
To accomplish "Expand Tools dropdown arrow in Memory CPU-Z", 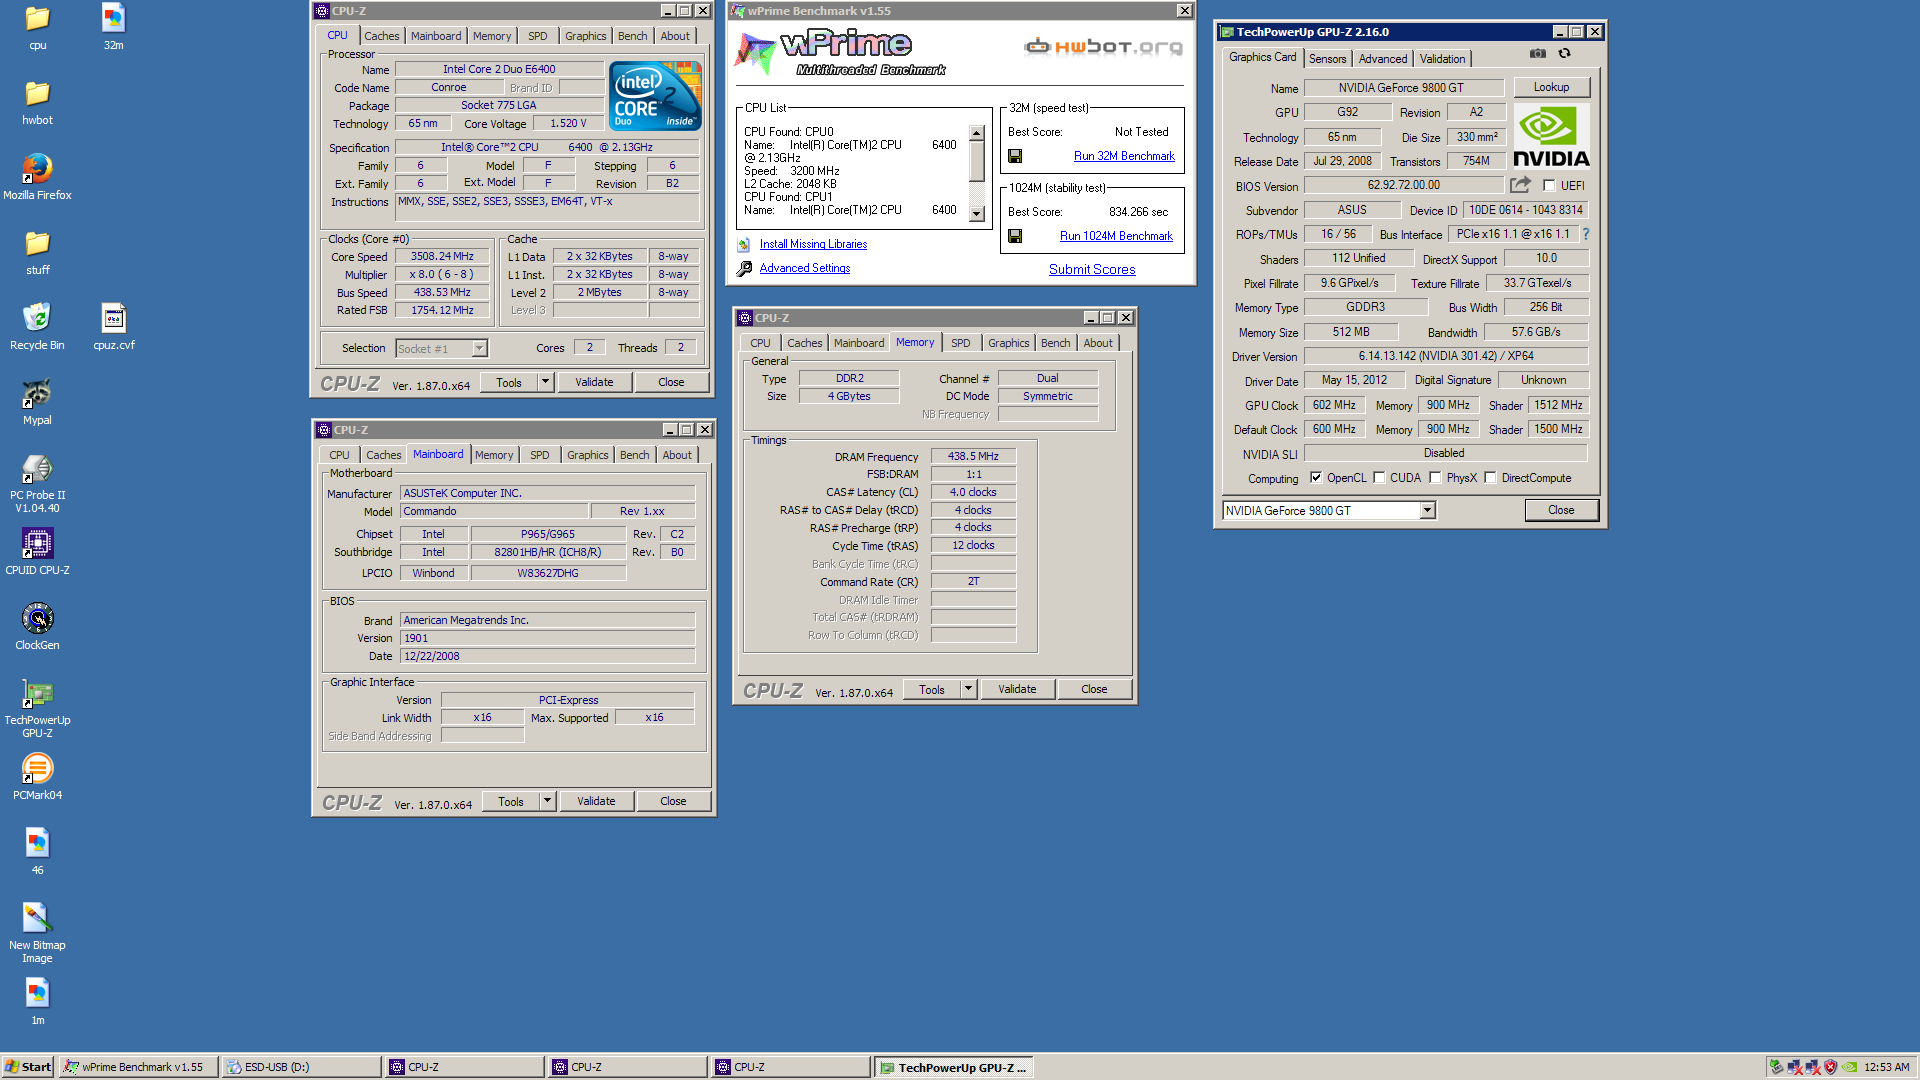I will coord(968,689).
